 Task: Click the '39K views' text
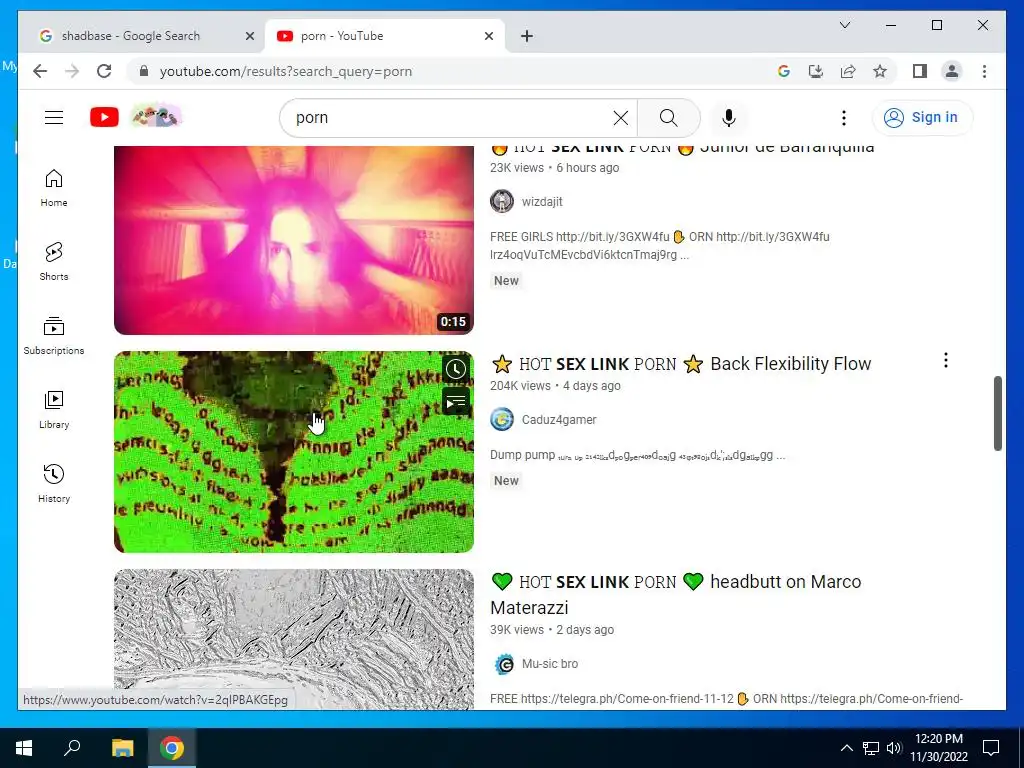click(x=517, y=630)
